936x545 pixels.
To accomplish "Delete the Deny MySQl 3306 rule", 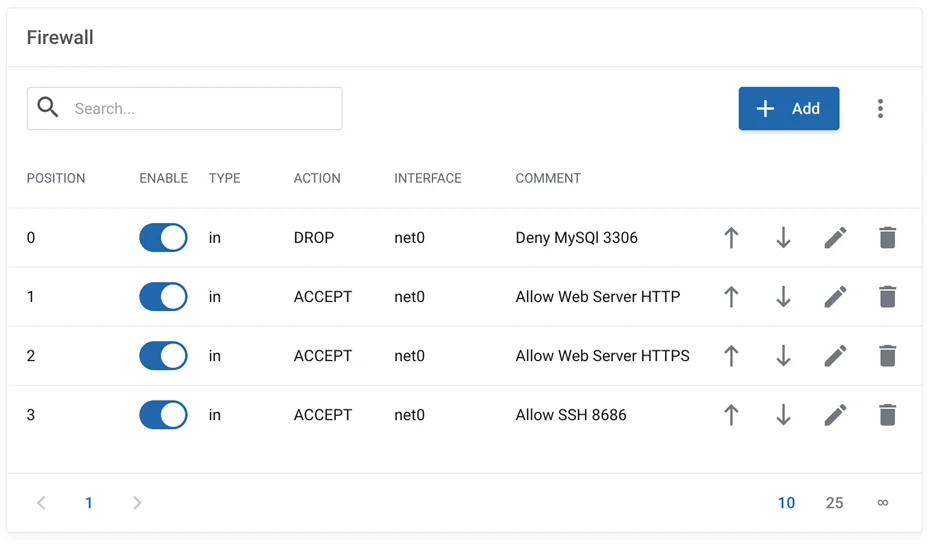I will point(887,238).
